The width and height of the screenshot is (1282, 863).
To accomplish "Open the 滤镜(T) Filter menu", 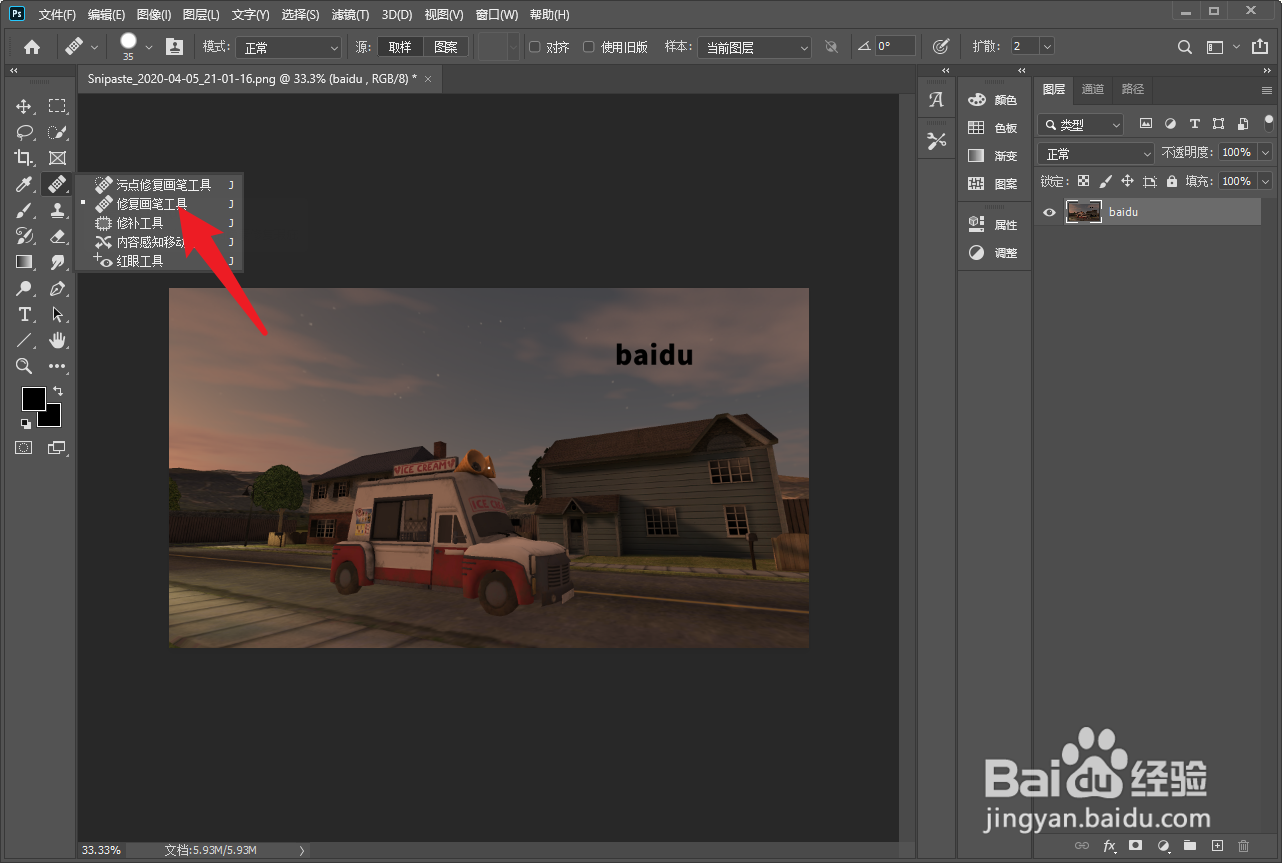I will click(350, 15).
